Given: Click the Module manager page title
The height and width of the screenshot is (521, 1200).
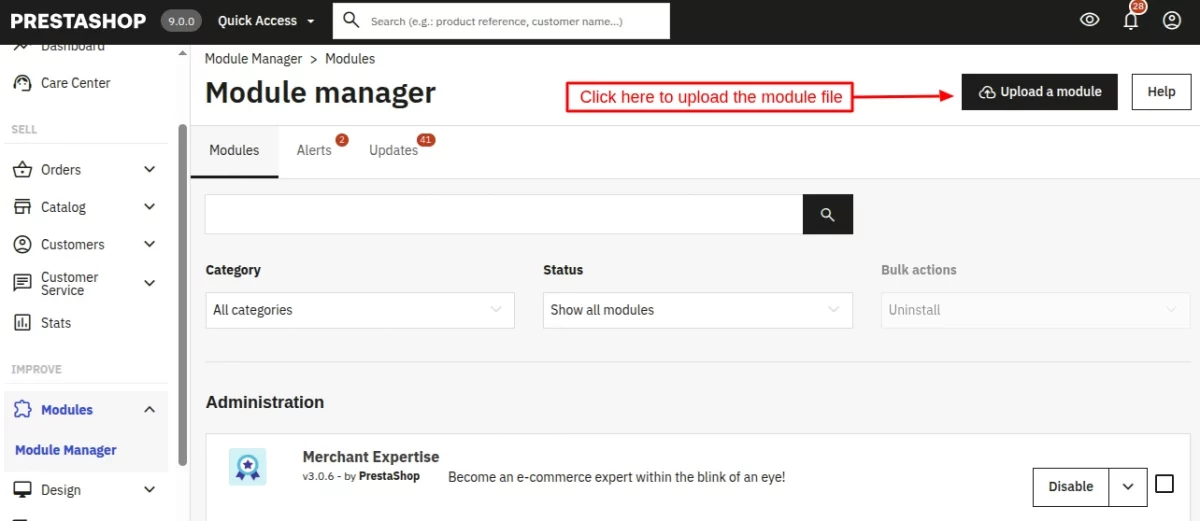Looking at the screenshot, I should point(321,93).
